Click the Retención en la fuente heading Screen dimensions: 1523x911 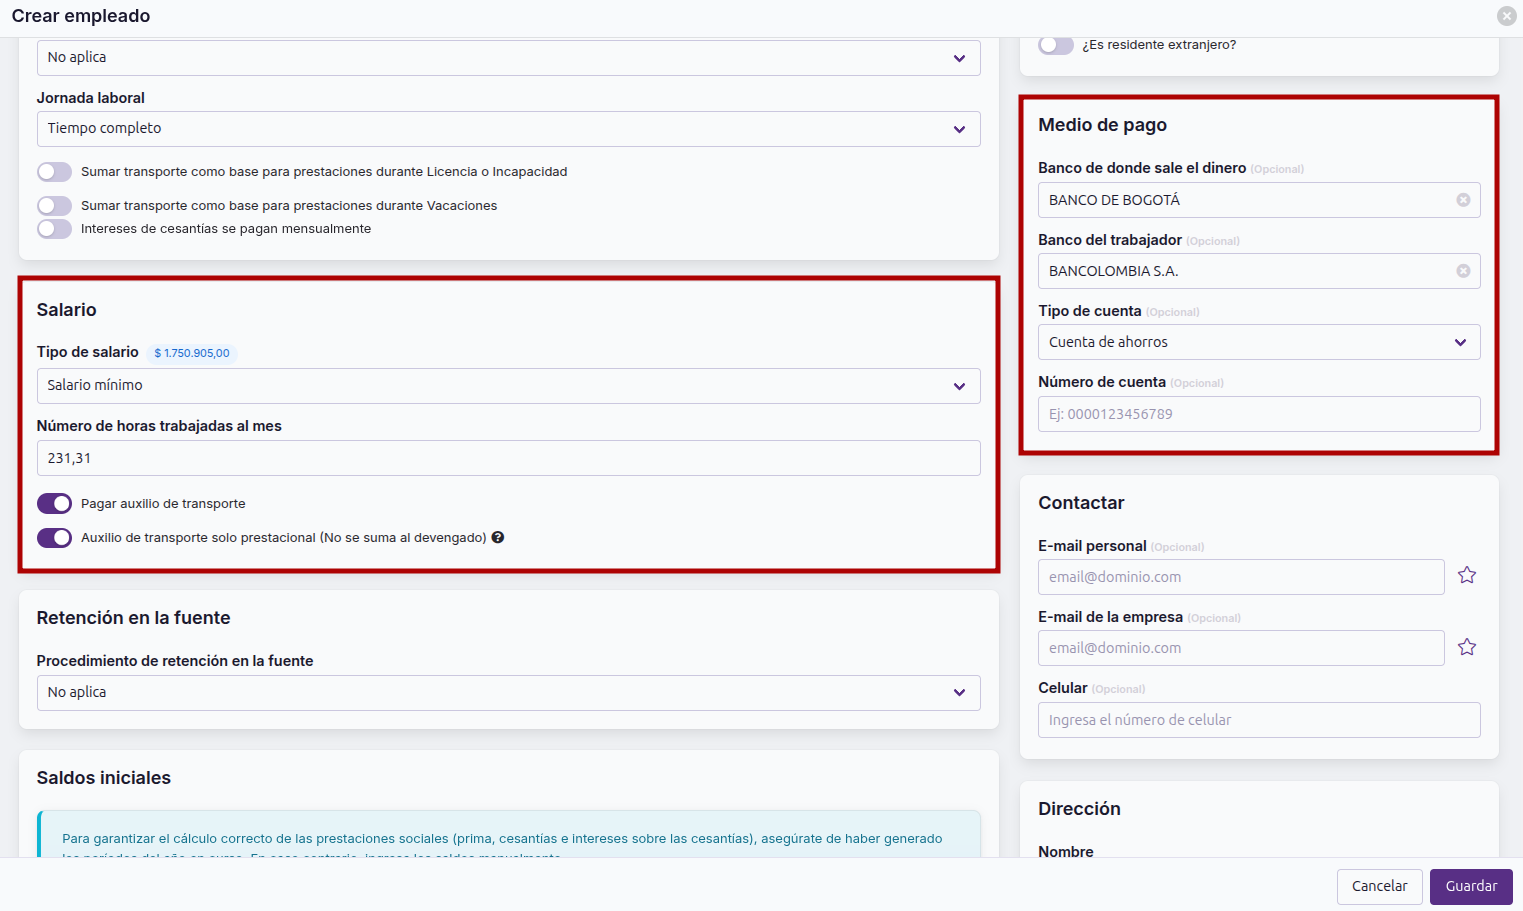(x=134, y=618)
